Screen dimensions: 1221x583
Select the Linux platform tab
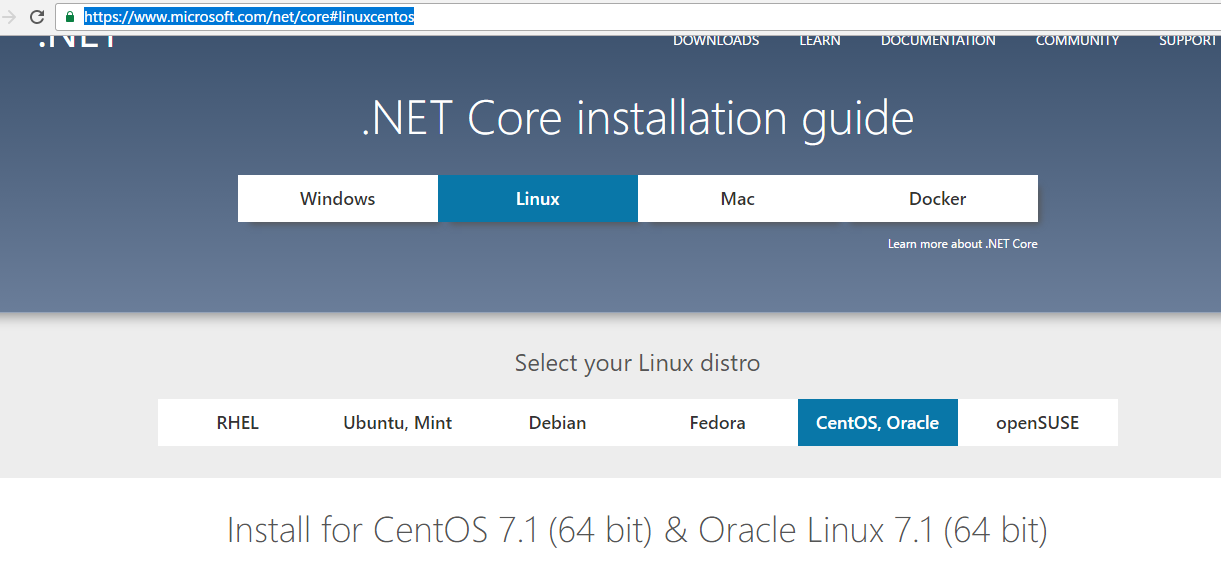[538, 198]
